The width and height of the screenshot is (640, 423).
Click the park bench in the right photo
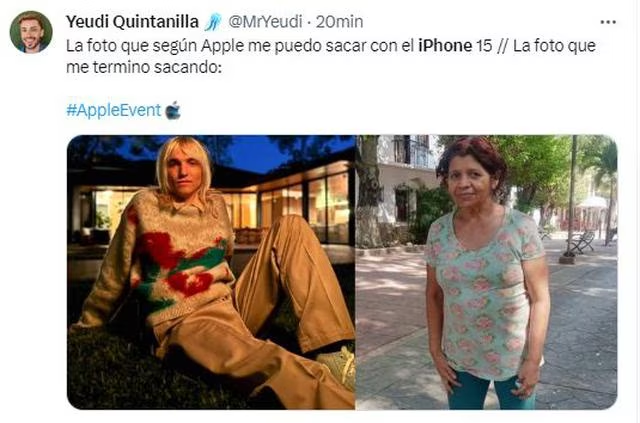tap(581, 242)
